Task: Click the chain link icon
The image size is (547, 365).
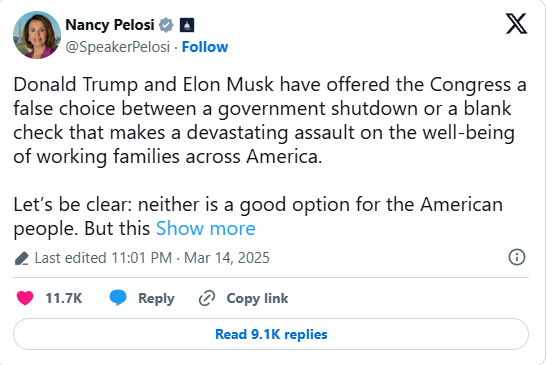Action: (207, 298)
